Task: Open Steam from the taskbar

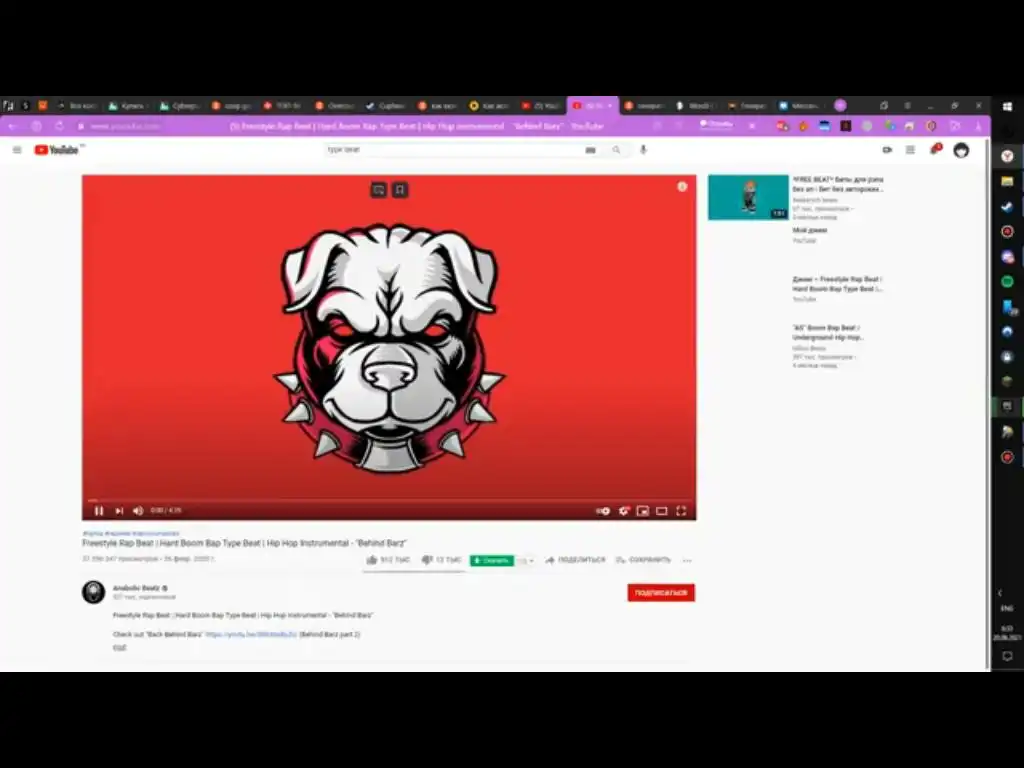Action: [x=1007, y=206]
